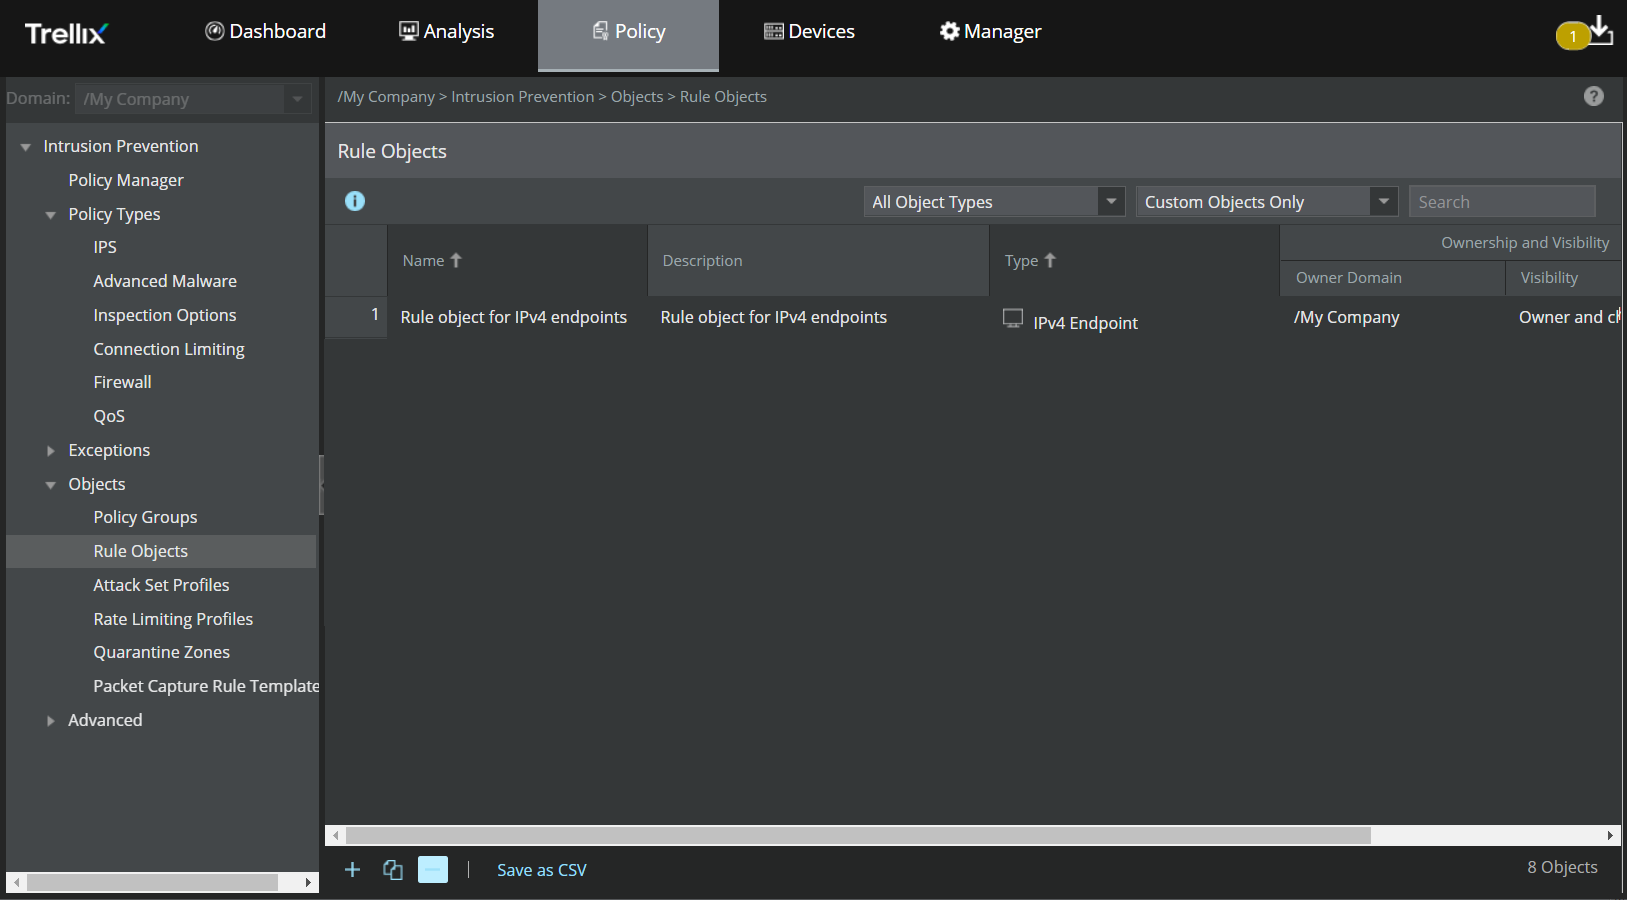Screen dimensions: 1627x900
Task: Click the Search input field
Action: [1502, 201]
